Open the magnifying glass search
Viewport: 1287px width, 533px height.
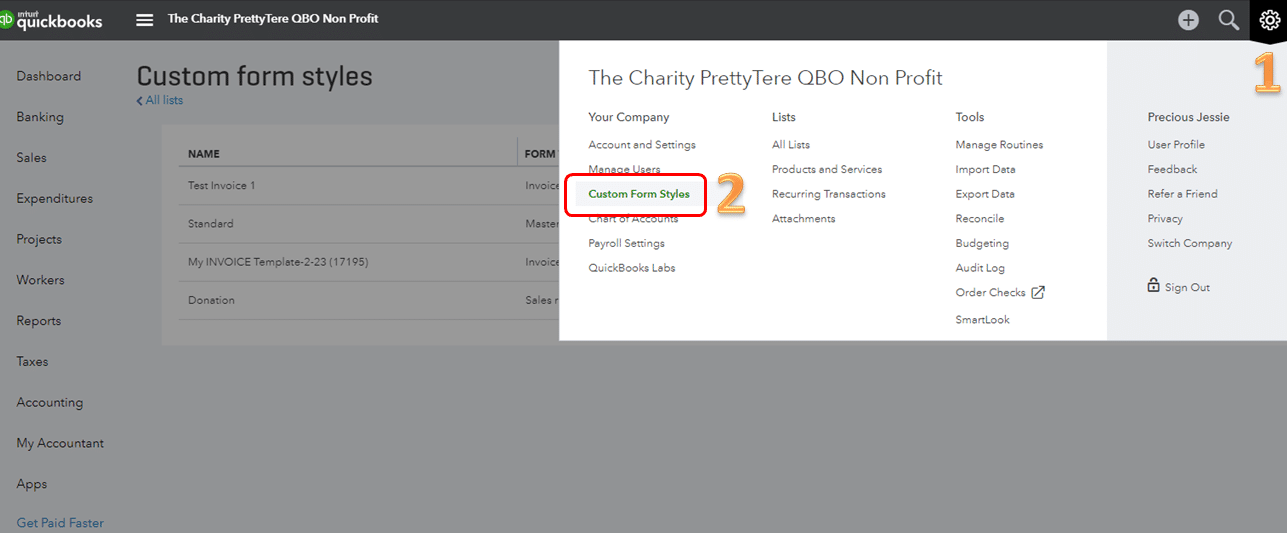pos(1229,20)
